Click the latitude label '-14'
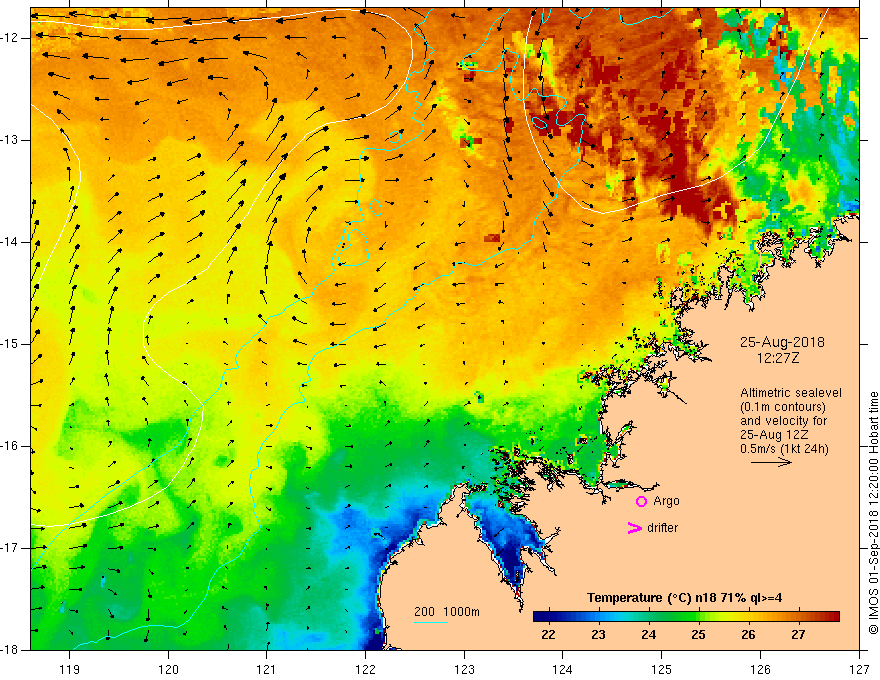880x680 pixels. pos(10,242)
